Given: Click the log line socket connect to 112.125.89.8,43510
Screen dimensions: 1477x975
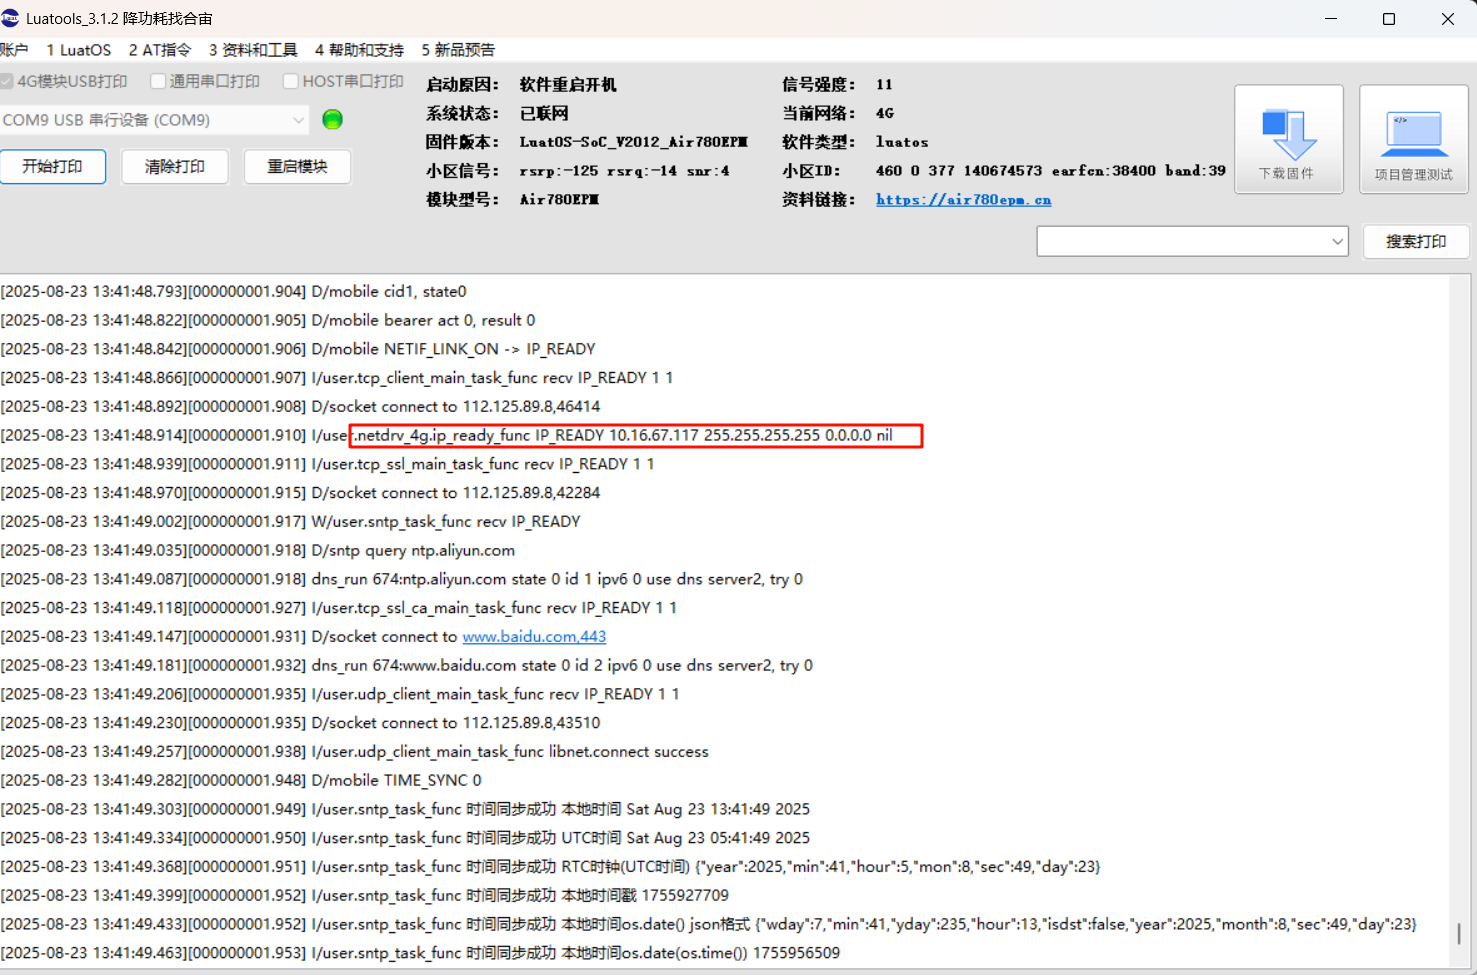Looking at the screenshot, I should point(300,722).
